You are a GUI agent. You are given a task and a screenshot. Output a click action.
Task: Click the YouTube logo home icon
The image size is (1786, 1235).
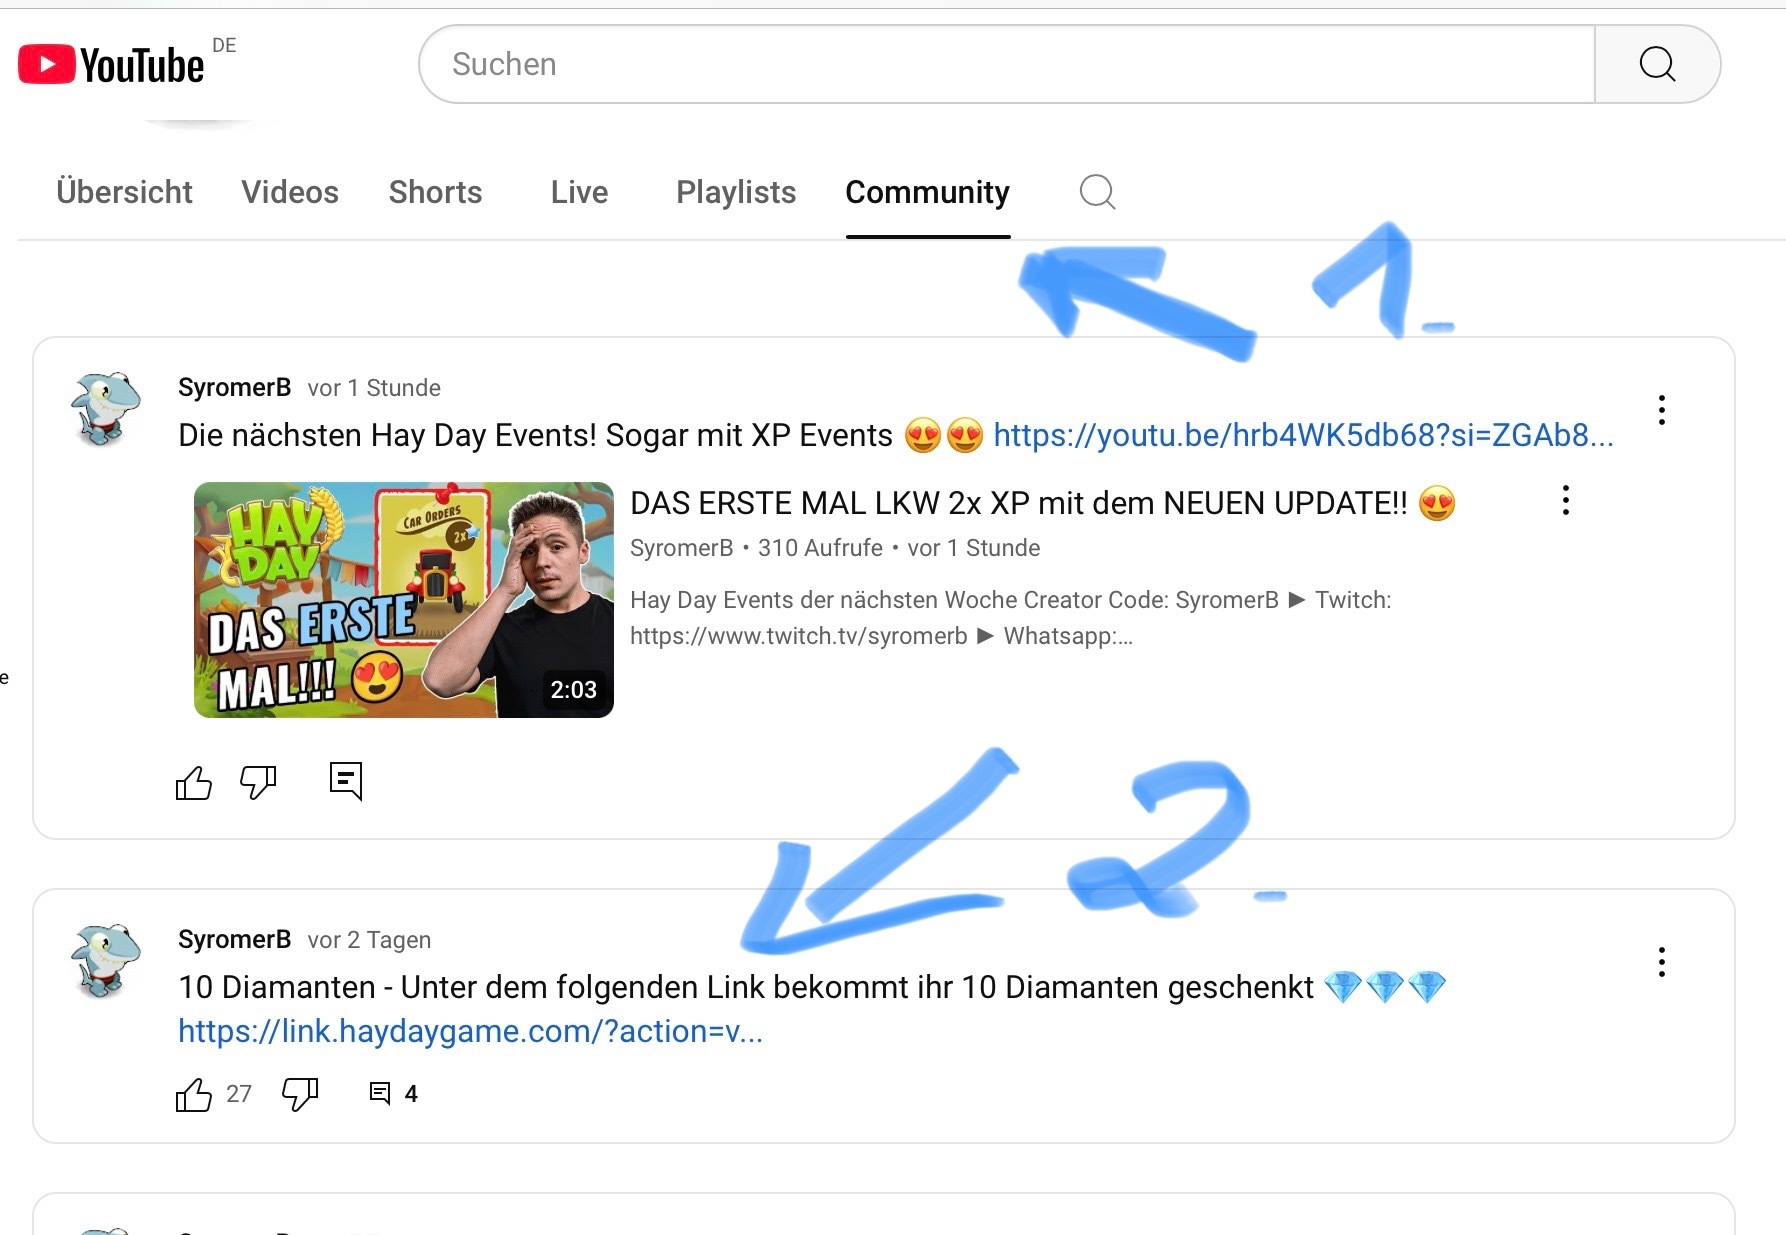(110, 65)
